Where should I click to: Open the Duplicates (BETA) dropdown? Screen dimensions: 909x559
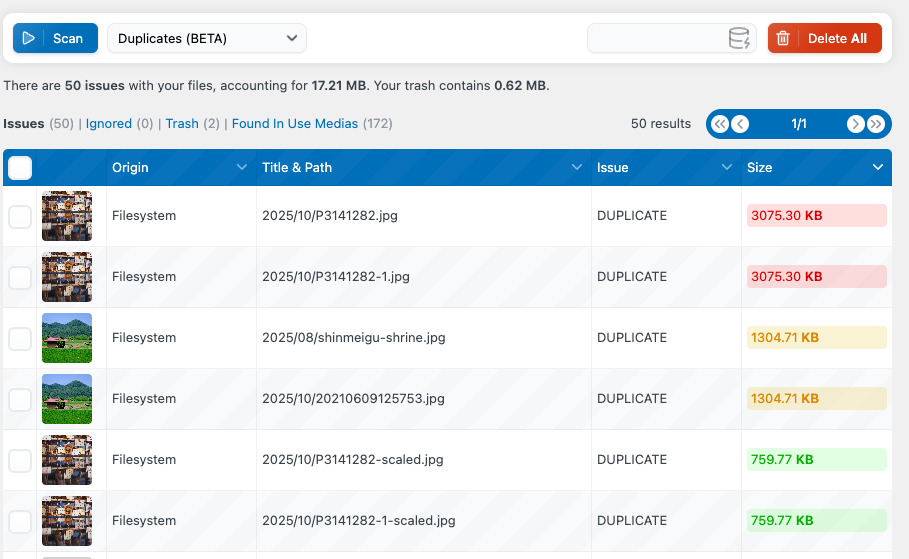tap(207, 38)
